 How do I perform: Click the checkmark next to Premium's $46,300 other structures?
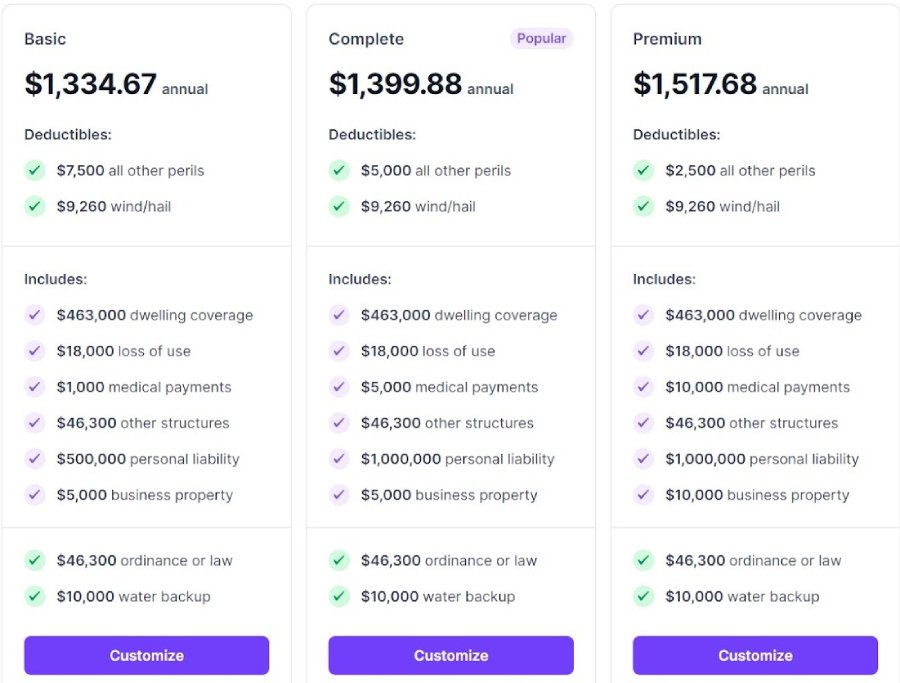coord(643,423)
